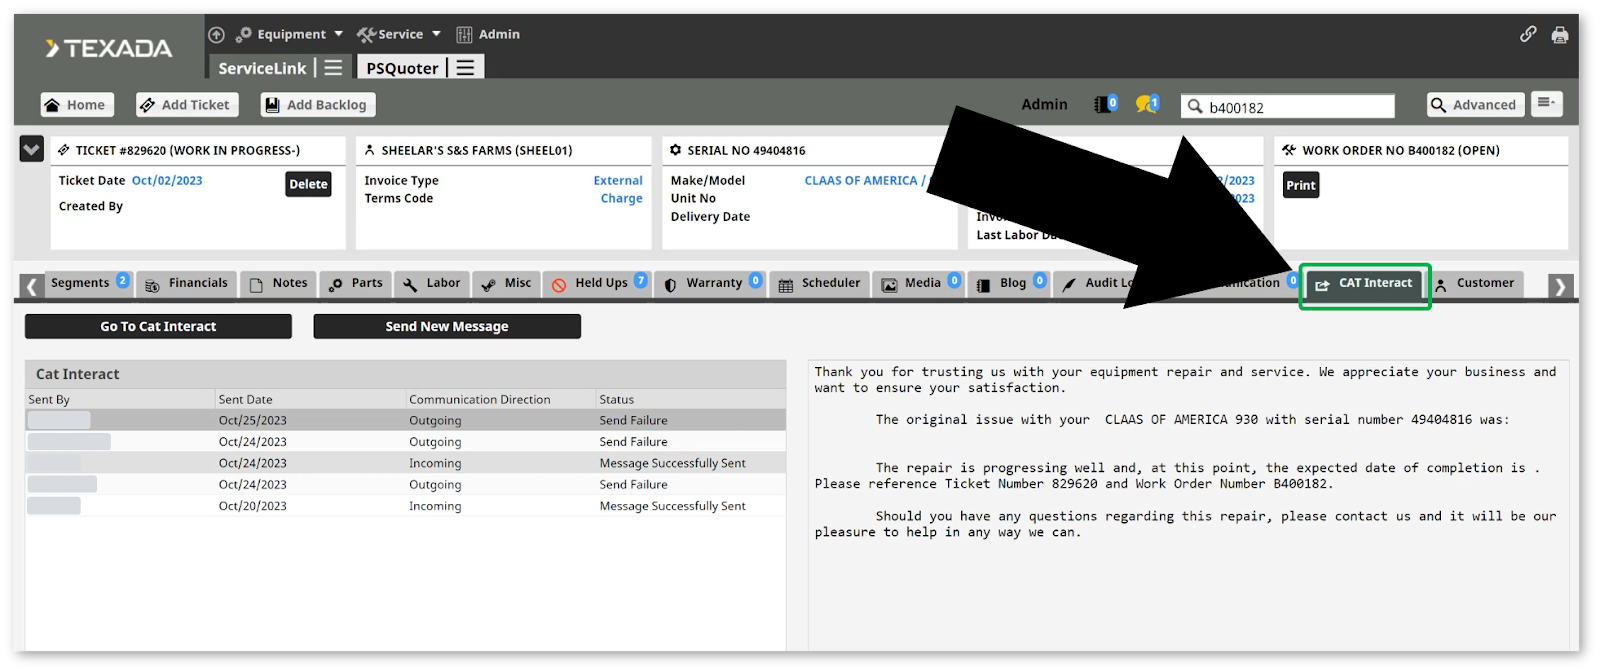
Task: Click the magnifier icon in search box
Action: click(1194, 106)
